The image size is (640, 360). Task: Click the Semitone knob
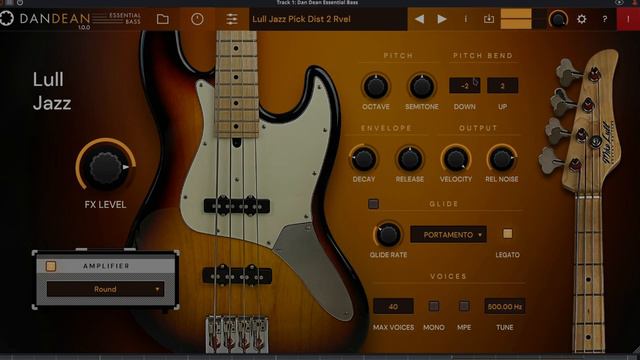click(x=421, y=87)
